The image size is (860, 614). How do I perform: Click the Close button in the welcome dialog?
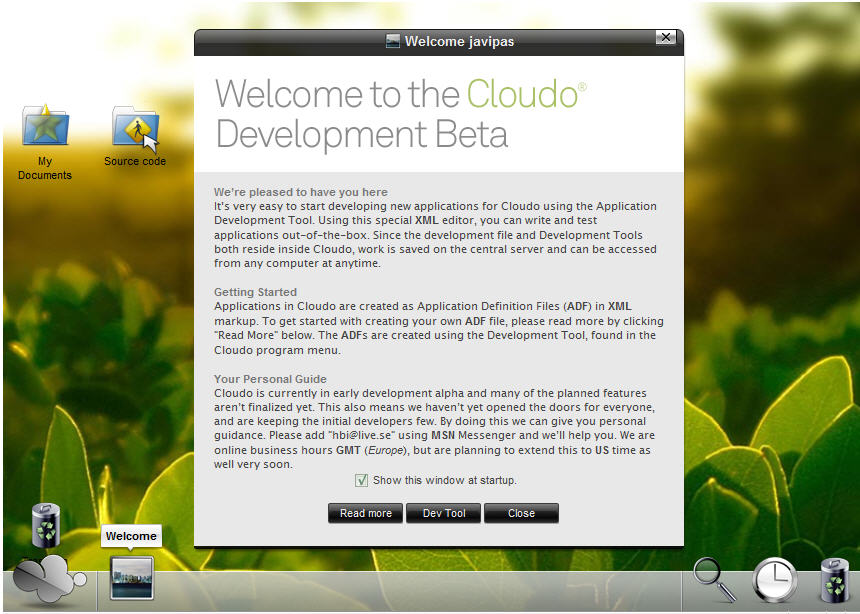tap(521, 514)
